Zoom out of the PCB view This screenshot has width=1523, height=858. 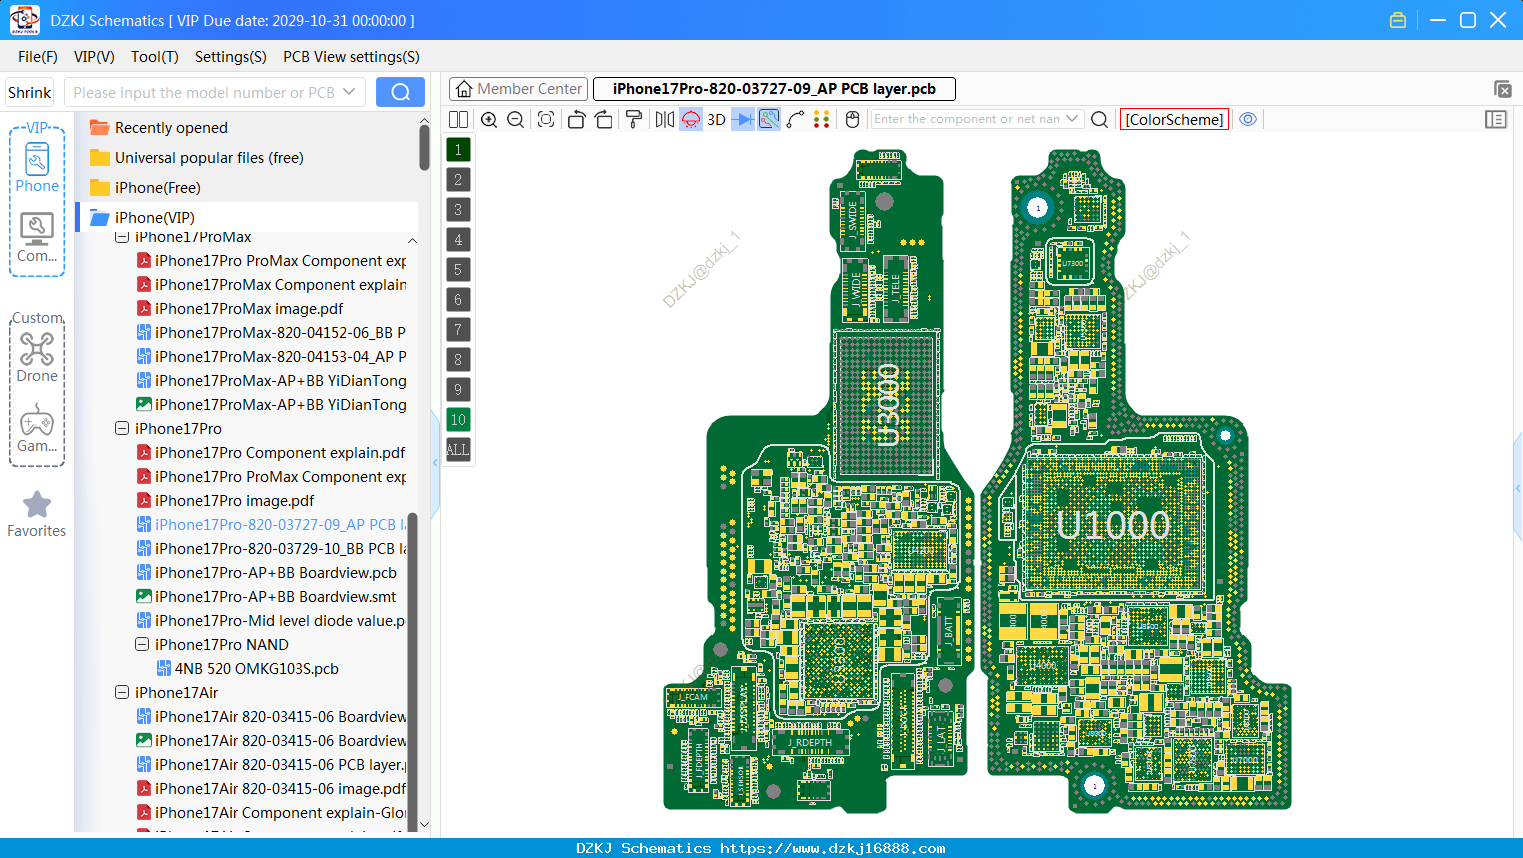click(x=516, y=120)
